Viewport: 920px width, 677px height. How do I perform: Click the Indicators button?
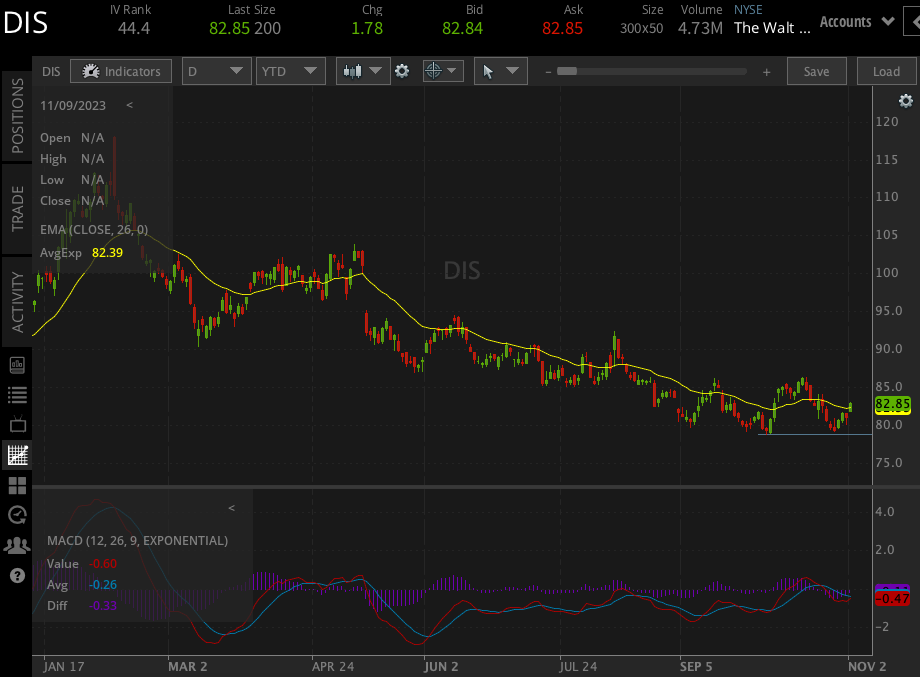121,71
